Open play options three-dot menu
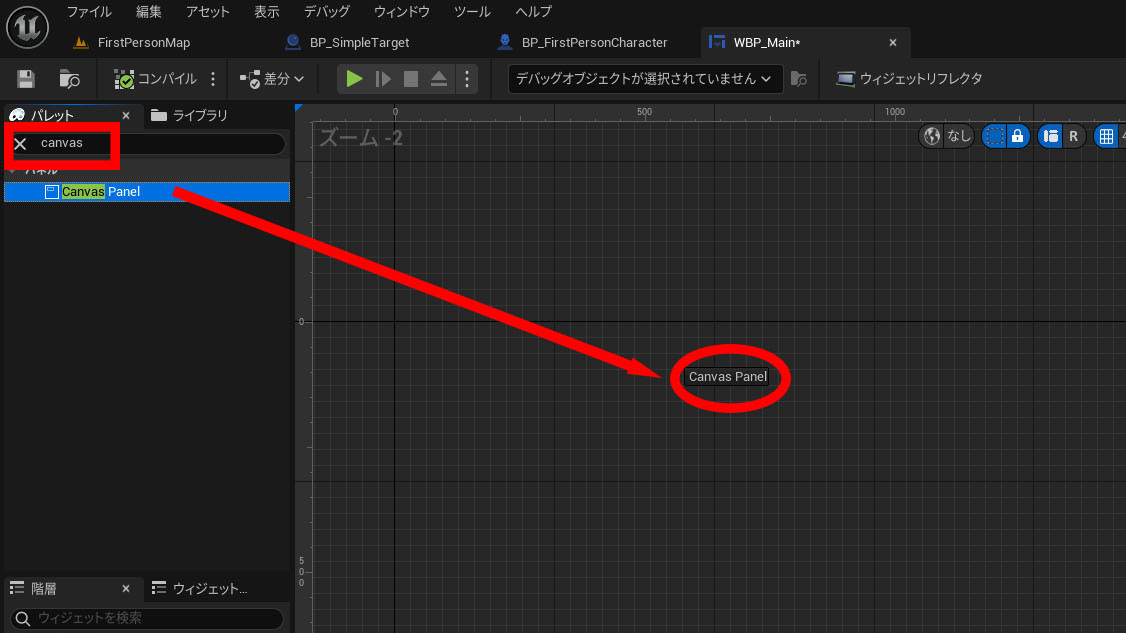1126x633 pixels. [x=467, y=79]
